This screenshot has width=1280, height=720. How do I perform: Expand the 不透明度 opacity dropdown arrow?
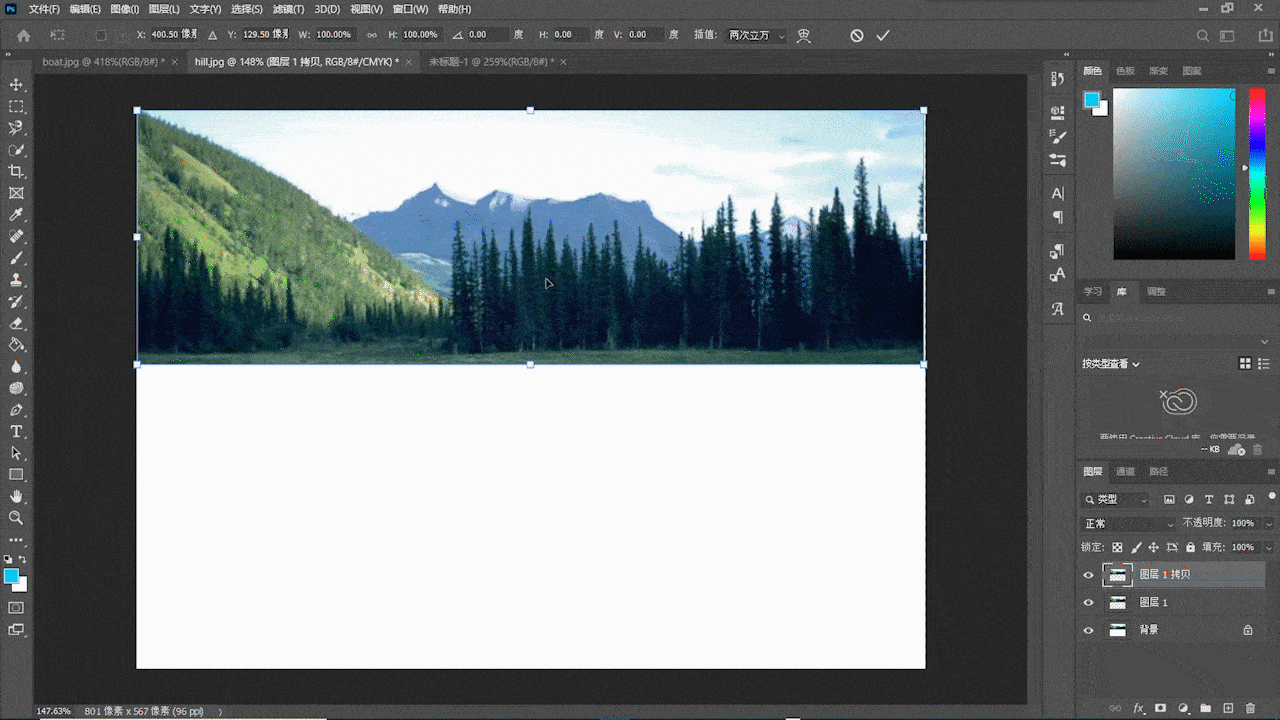click(x=1269, y=524)
